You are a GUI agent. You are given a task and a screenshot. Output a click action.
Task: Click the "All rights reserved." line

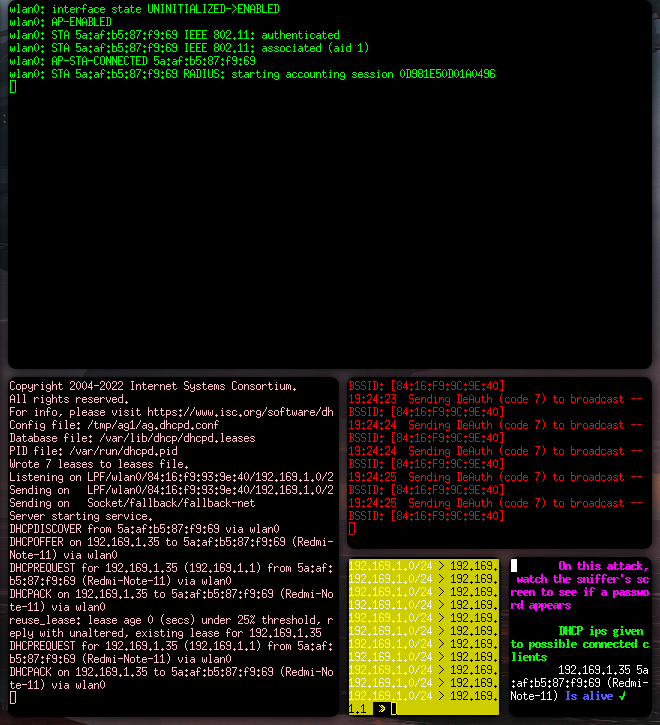pos(69,399)
